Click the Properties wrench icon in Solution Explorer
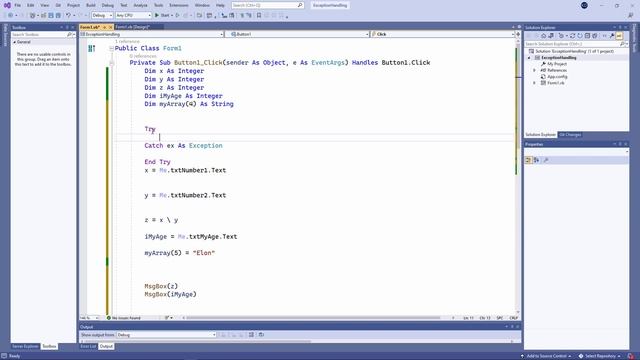 [611, 36]
